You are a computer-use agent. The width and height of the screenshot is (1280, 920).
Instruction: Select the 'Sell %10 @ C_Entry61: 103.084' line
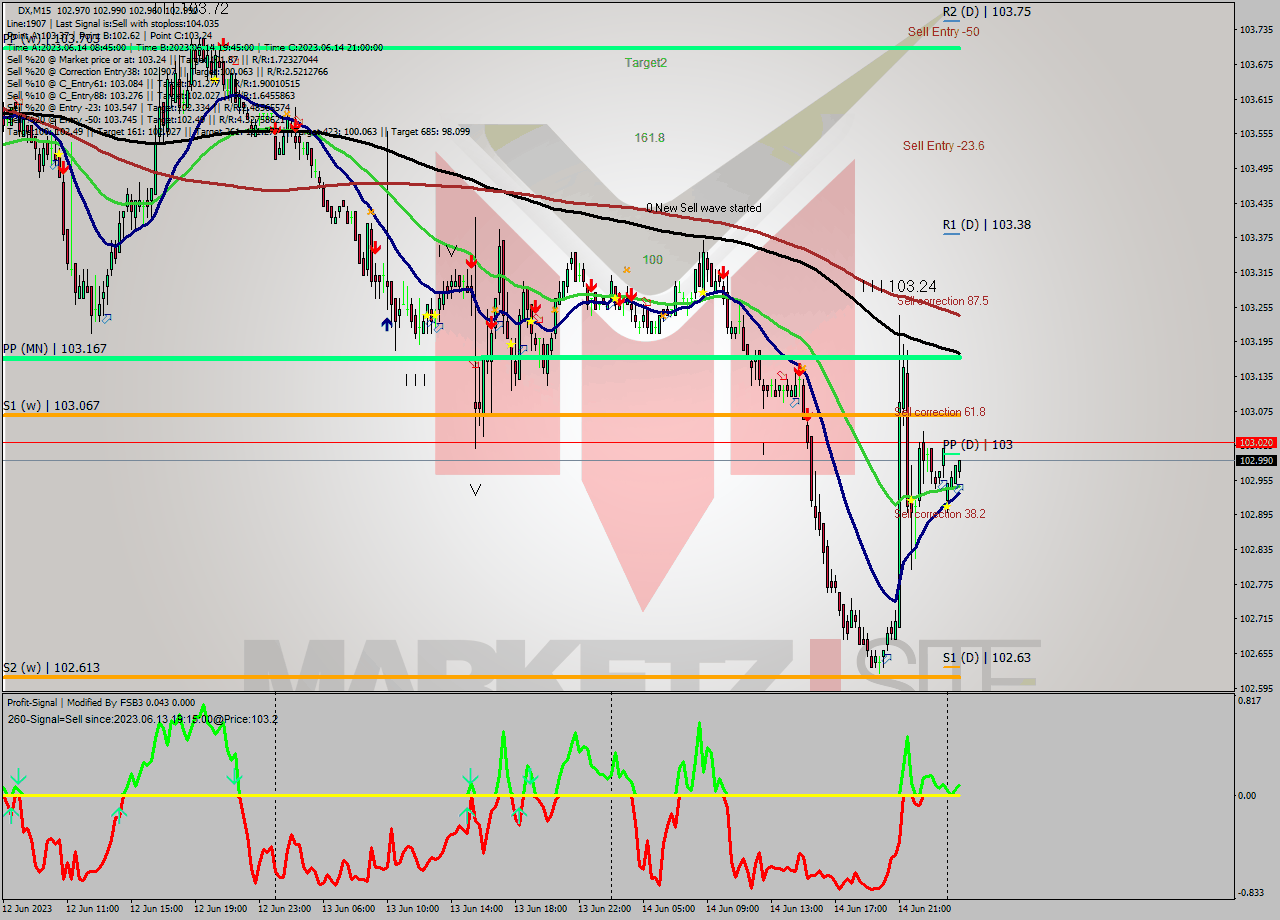75,83
